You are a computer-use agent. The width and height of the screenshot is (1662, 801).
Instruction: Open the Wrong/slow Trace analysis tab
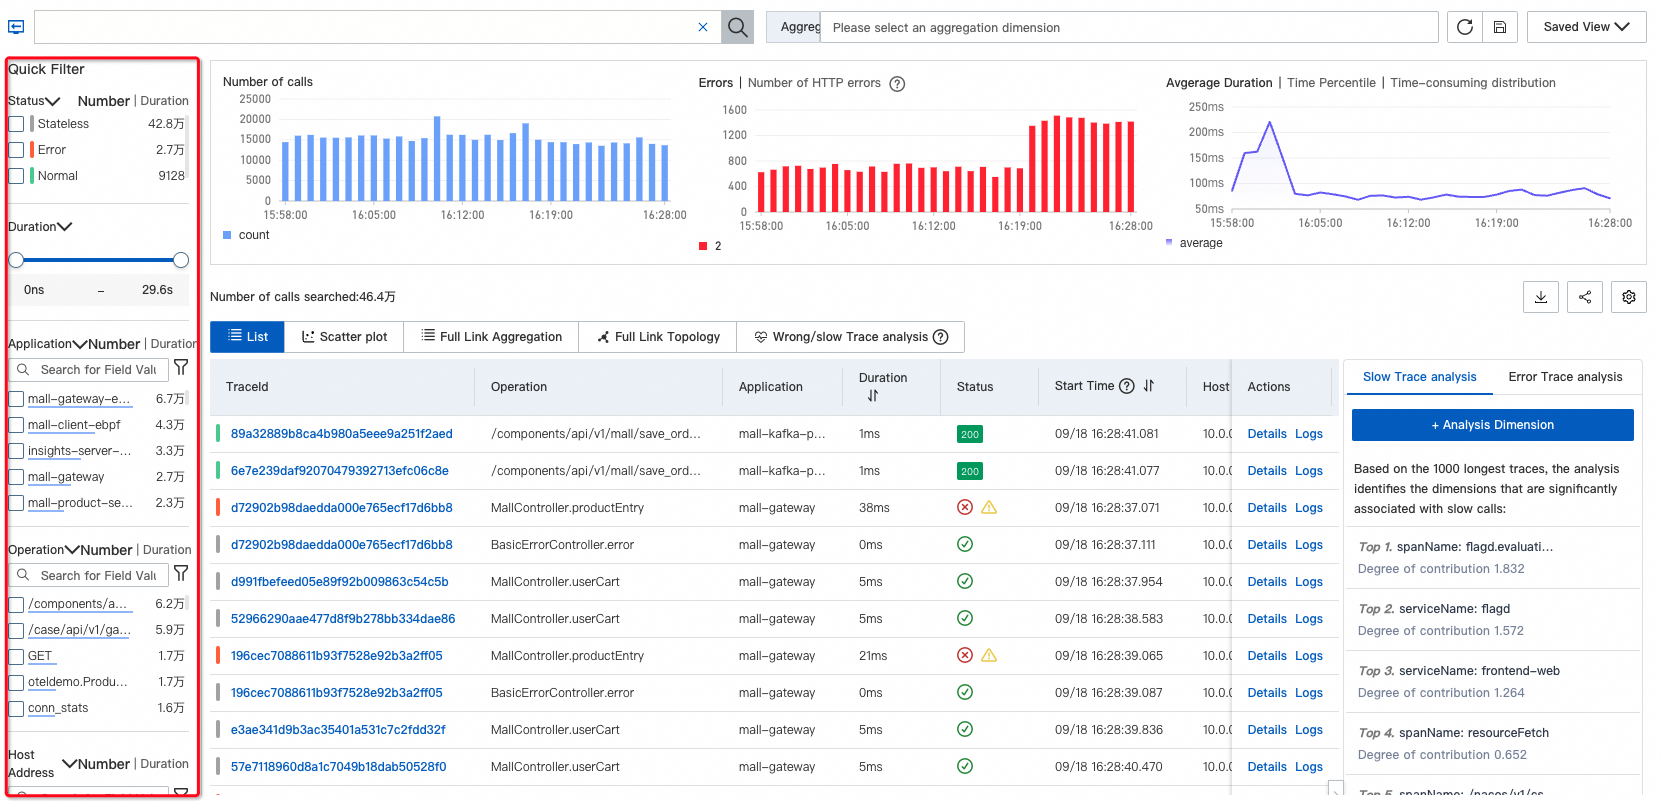click(x=850, y=337)
